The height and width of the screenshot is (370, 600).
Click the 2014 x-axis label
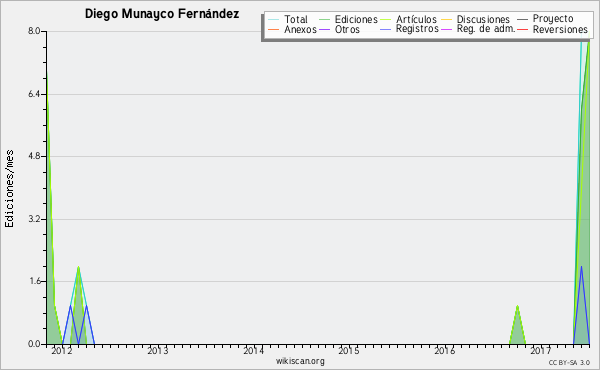point(253,351)
